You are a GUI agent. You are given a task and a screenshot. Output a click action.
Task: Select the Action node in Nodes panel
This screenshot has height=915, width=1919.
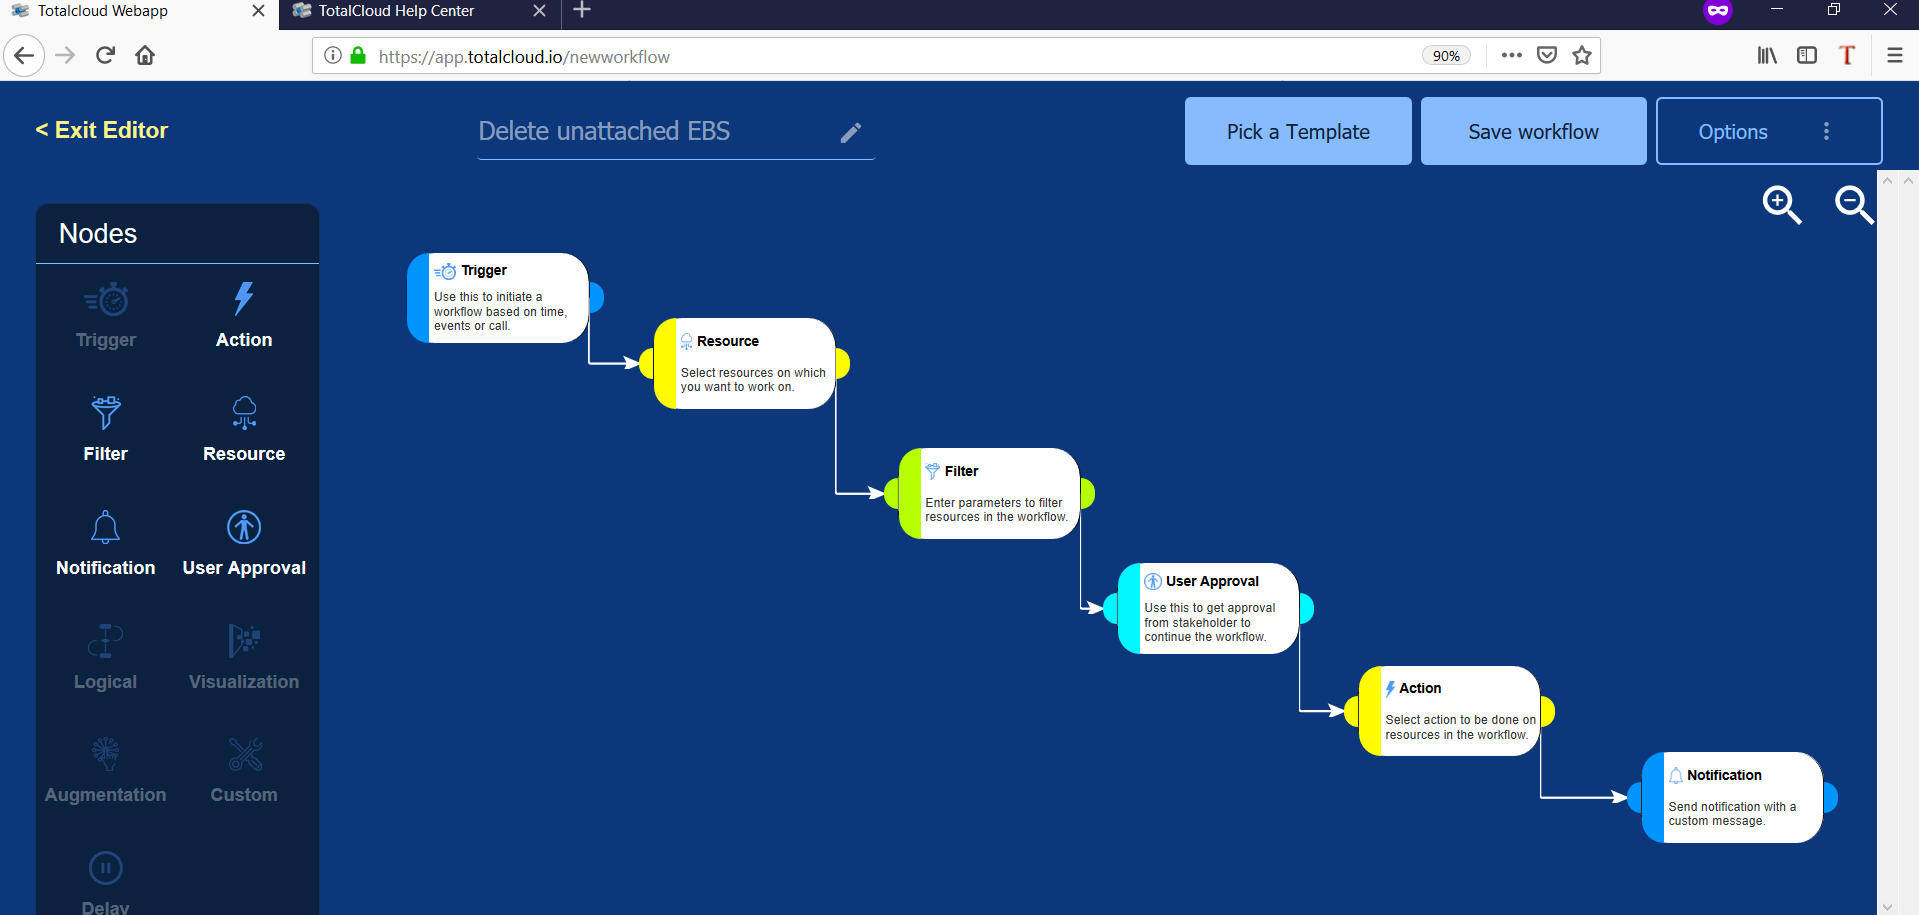click(x=244, y=316)
